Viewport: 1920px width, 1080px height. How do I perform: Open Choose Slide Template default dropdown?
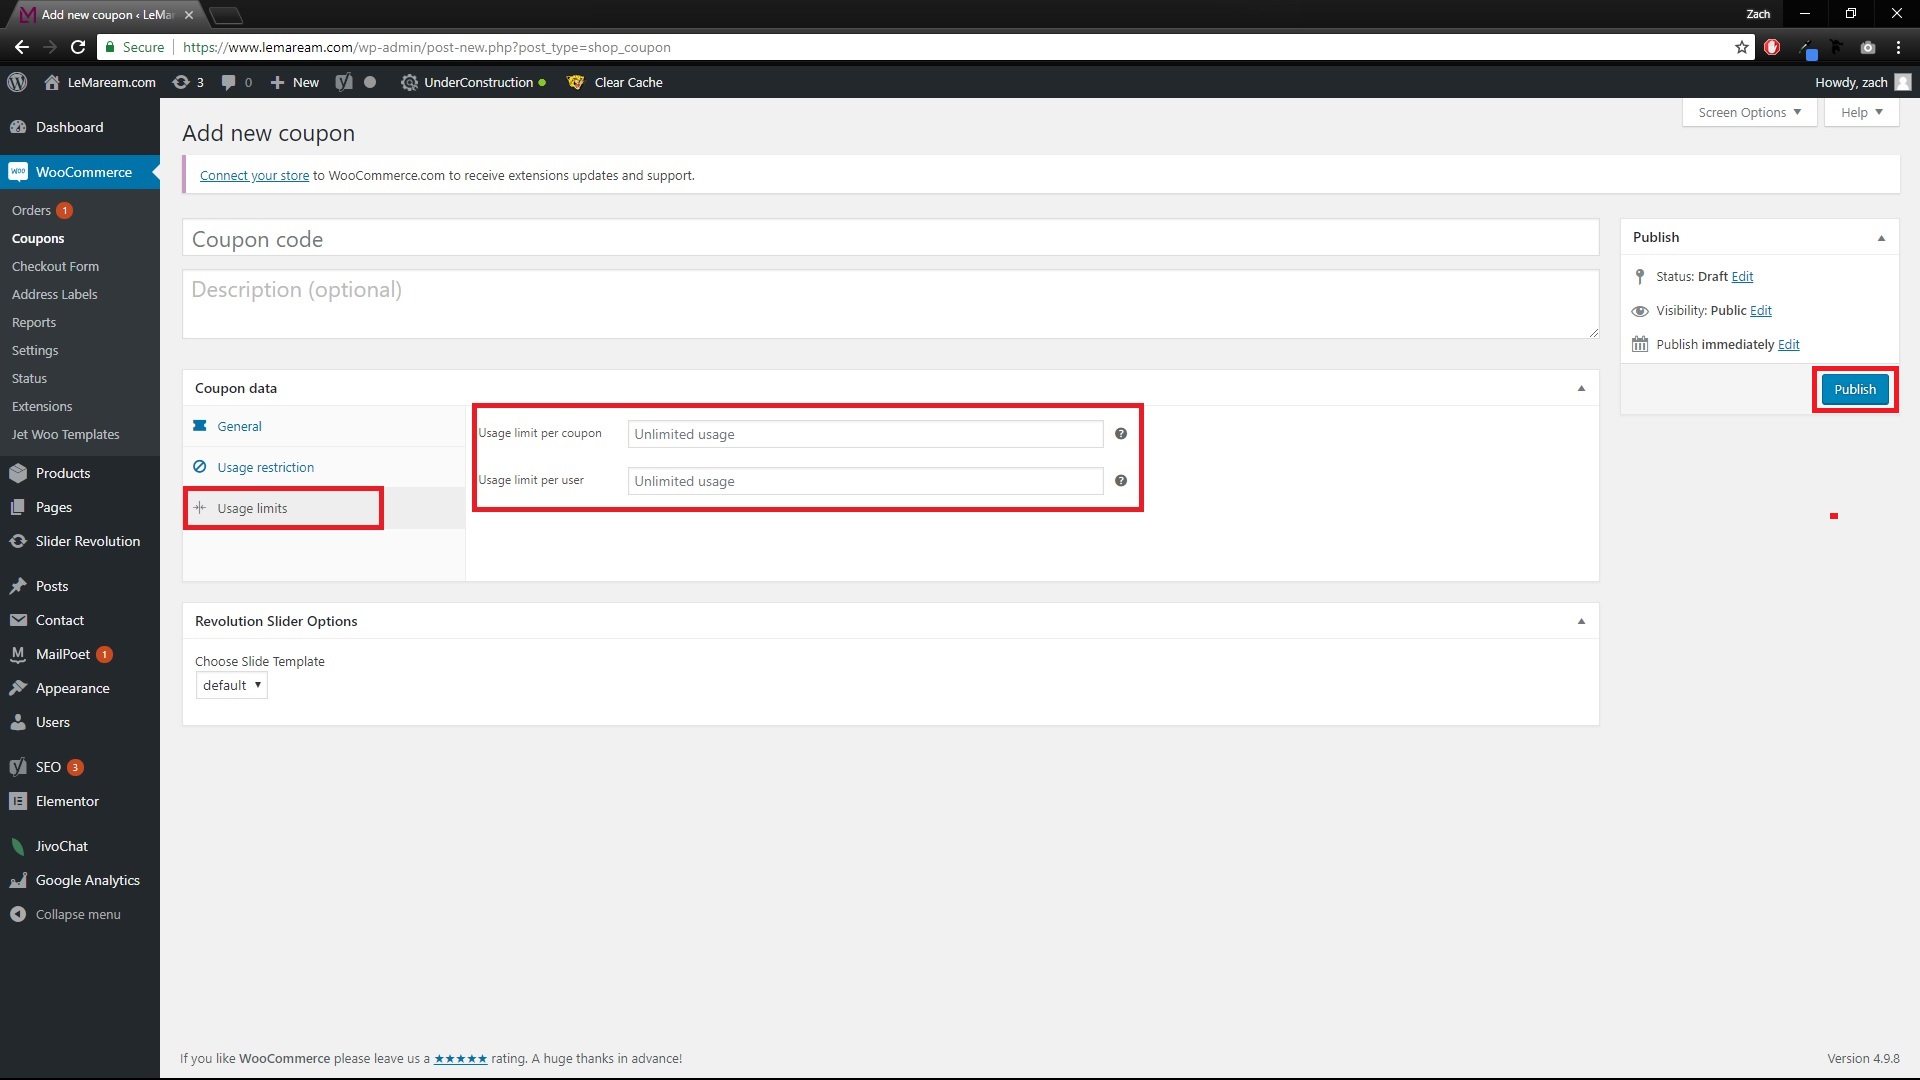click(231, 685)
